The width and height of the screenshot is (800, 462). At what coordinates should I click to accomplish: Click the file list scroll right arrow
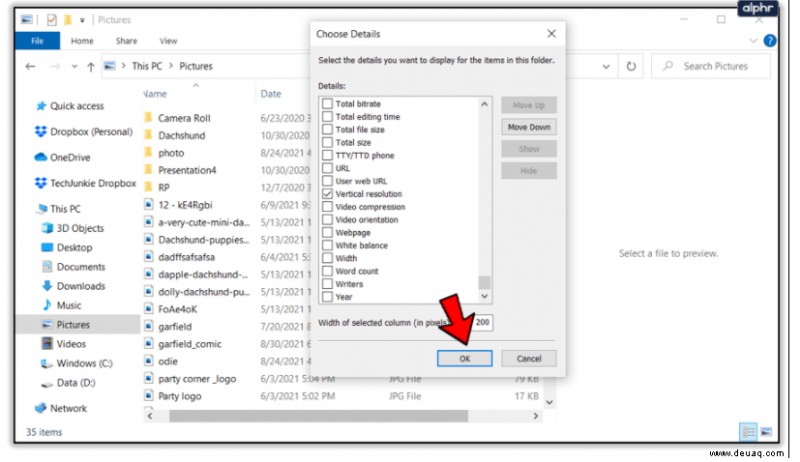coord(535,416)
